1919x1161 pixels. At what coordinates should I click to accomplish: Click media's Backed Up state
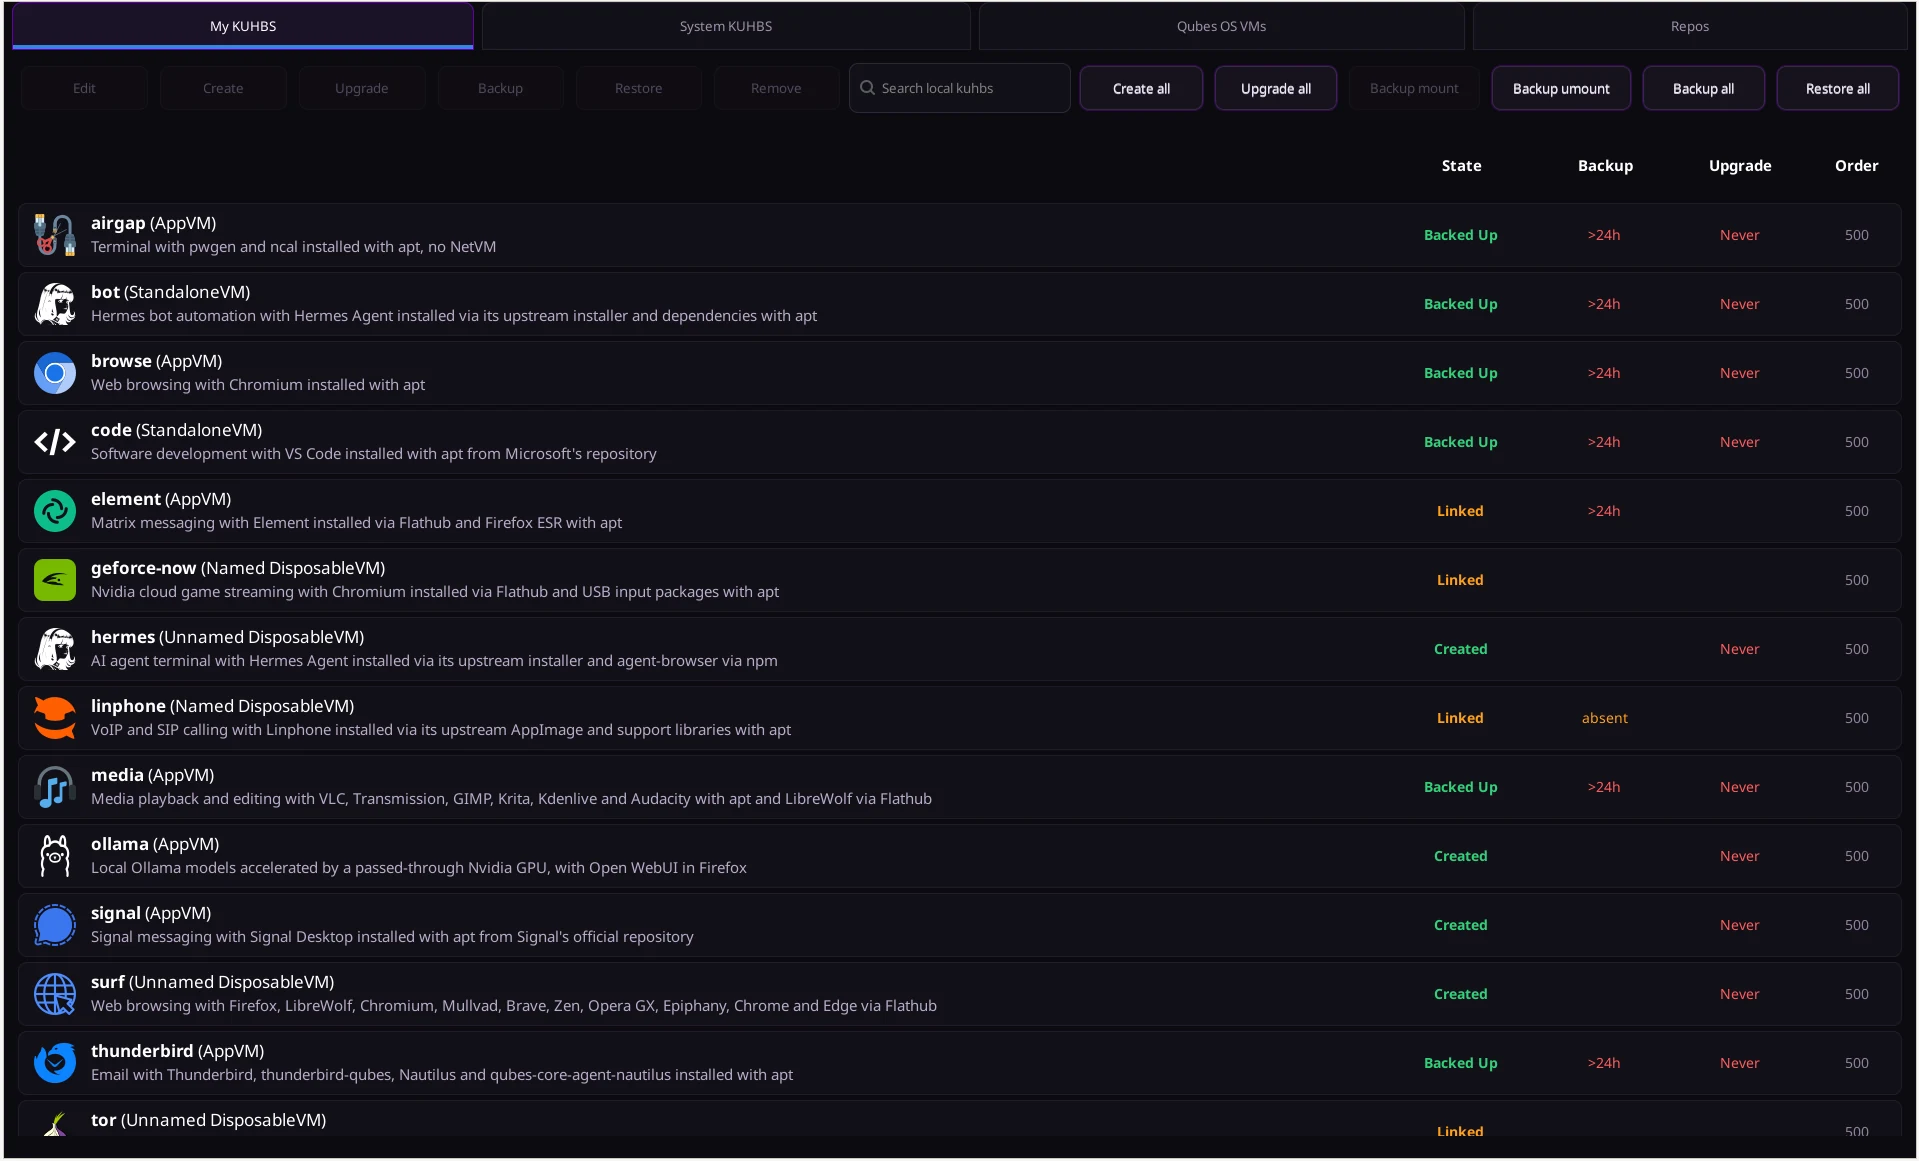click(1460, 787)
